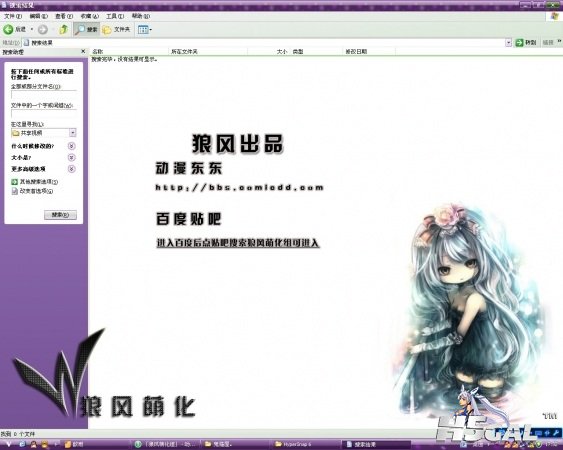Open the File (文件) menu
The width and height of the screenshot is (563, 450).
13,16
